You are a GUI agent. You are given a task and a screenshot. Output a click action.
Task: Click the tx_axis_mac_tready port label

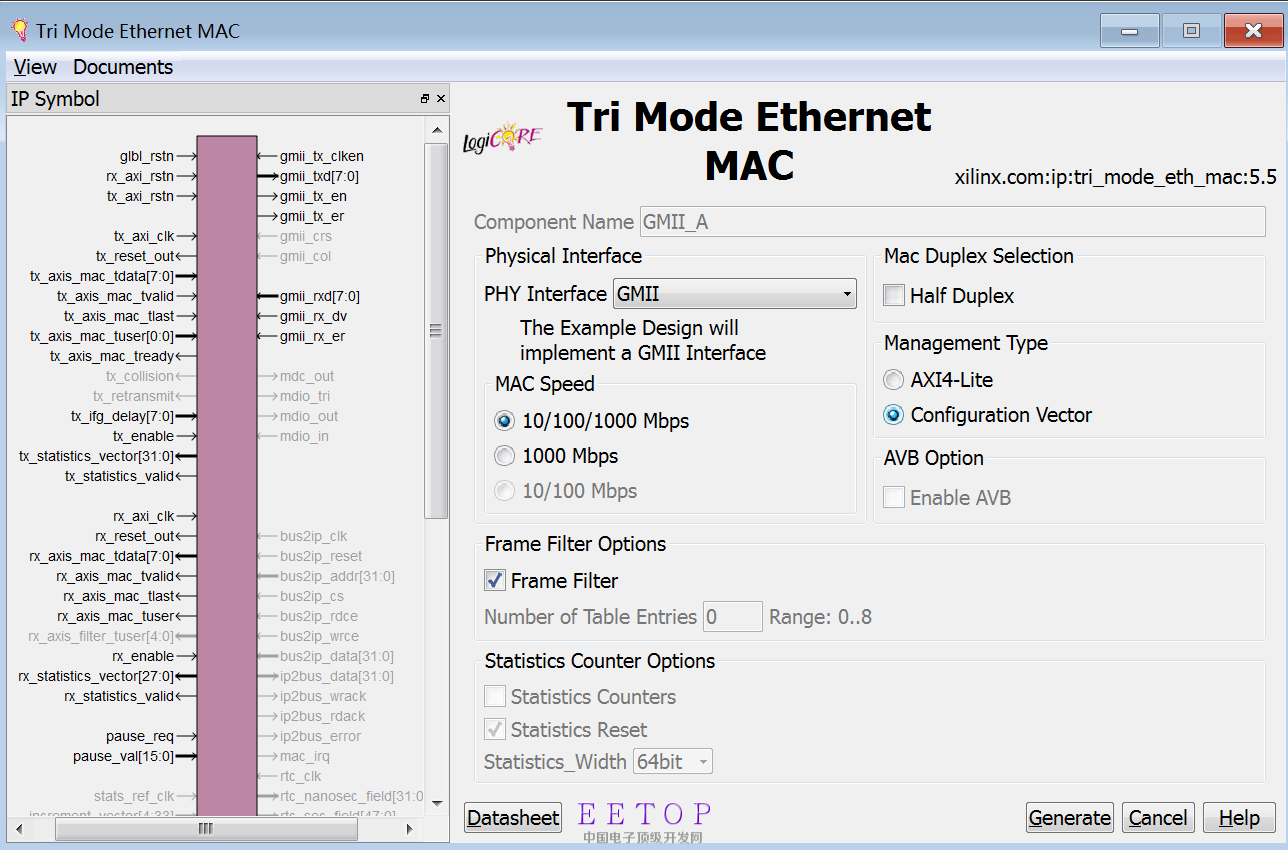coord(112,356)
